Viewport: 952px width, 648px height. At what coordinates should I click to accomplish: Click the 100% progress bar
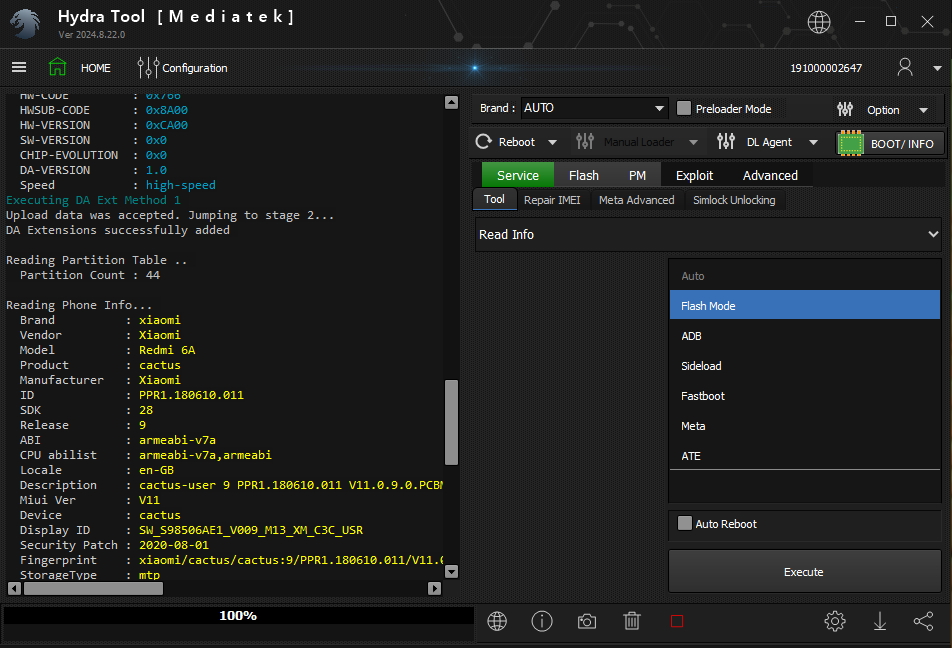pos(238,616)
